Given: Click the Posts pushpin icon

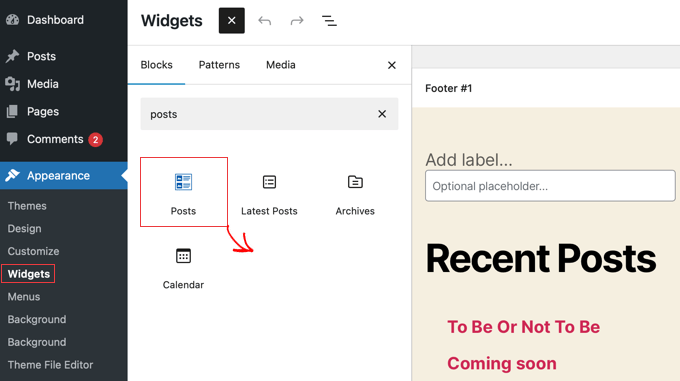Looking at the screenshot, I should [x=13, y=56].
